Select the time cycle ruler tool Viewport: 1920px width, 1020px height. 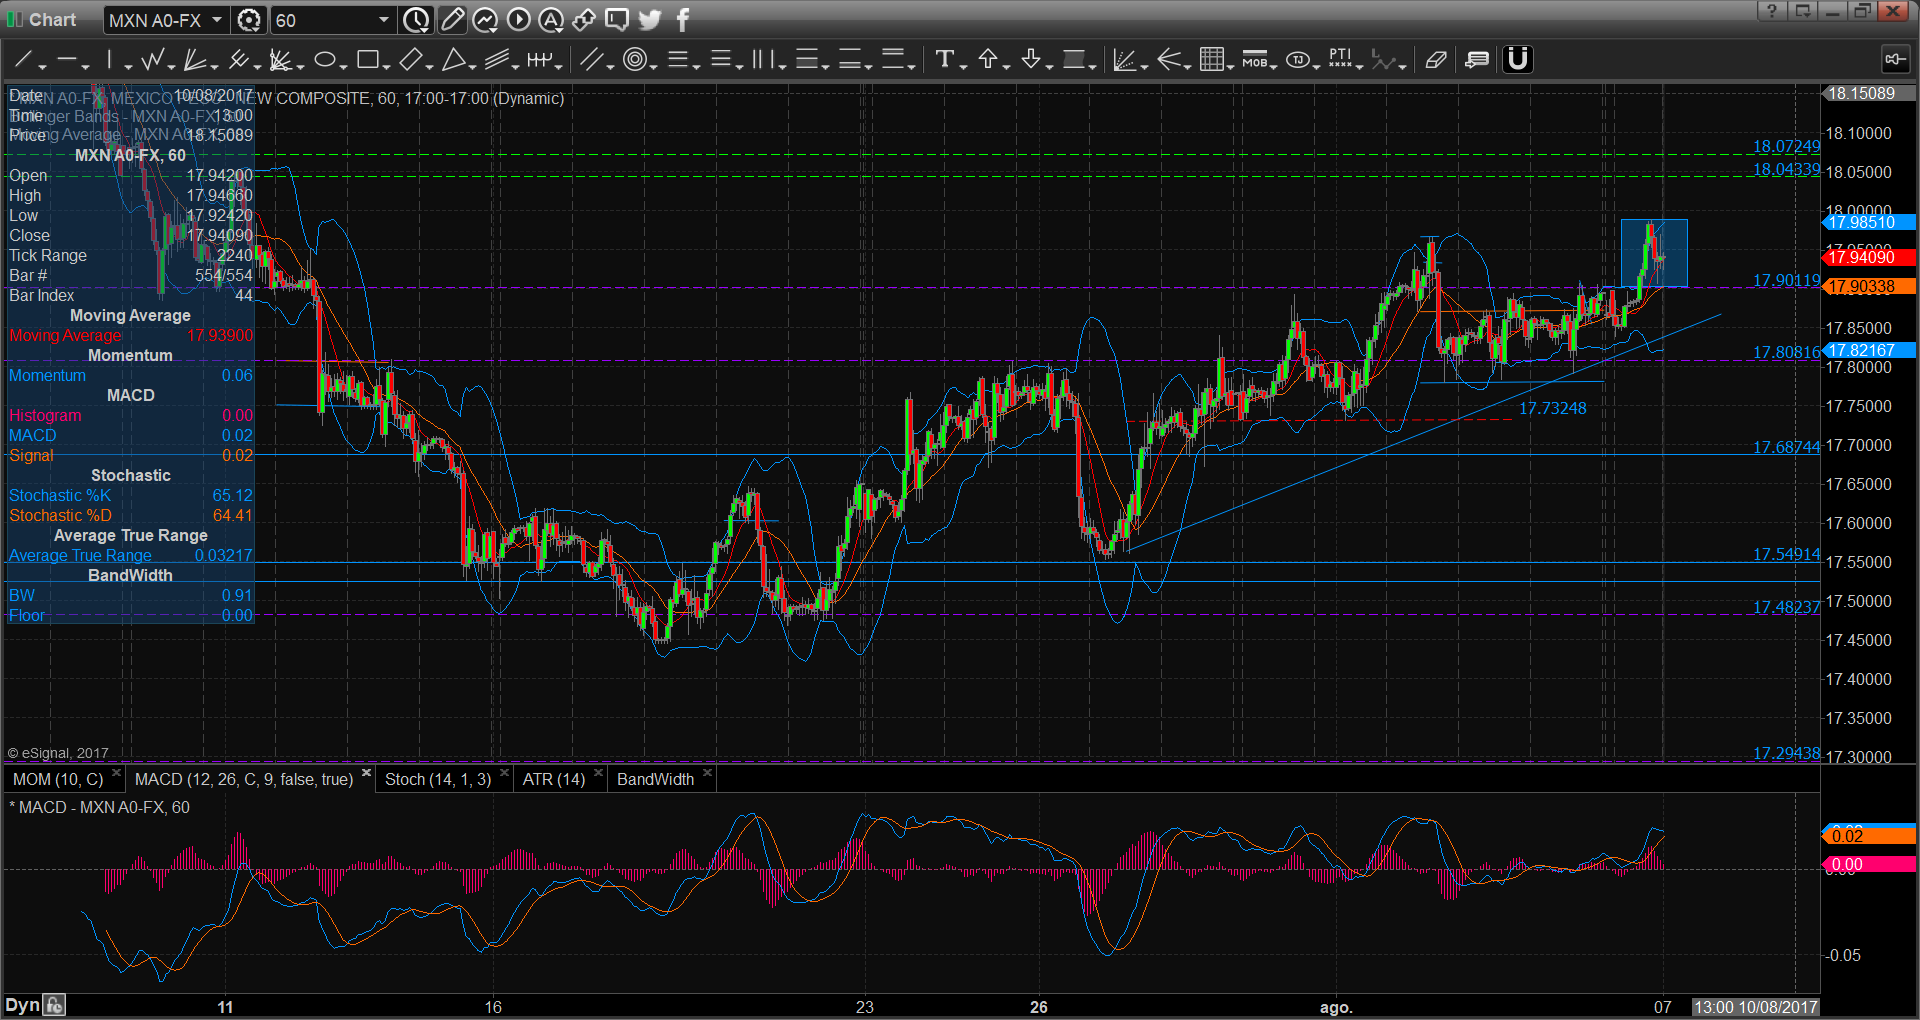point(539,60)
